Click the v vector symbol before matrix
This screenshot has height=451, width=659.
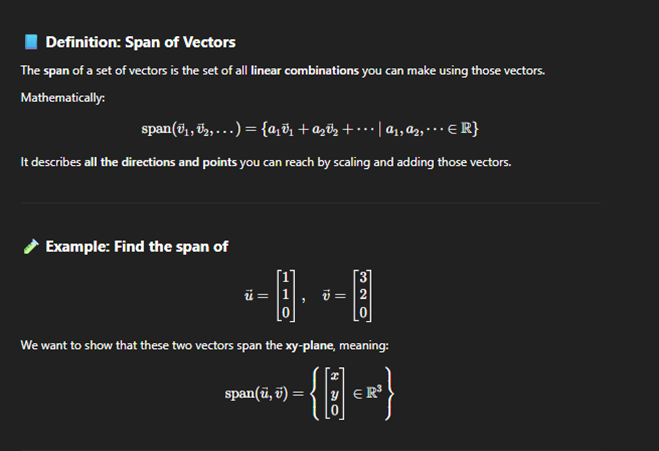(x=326, y=295)
